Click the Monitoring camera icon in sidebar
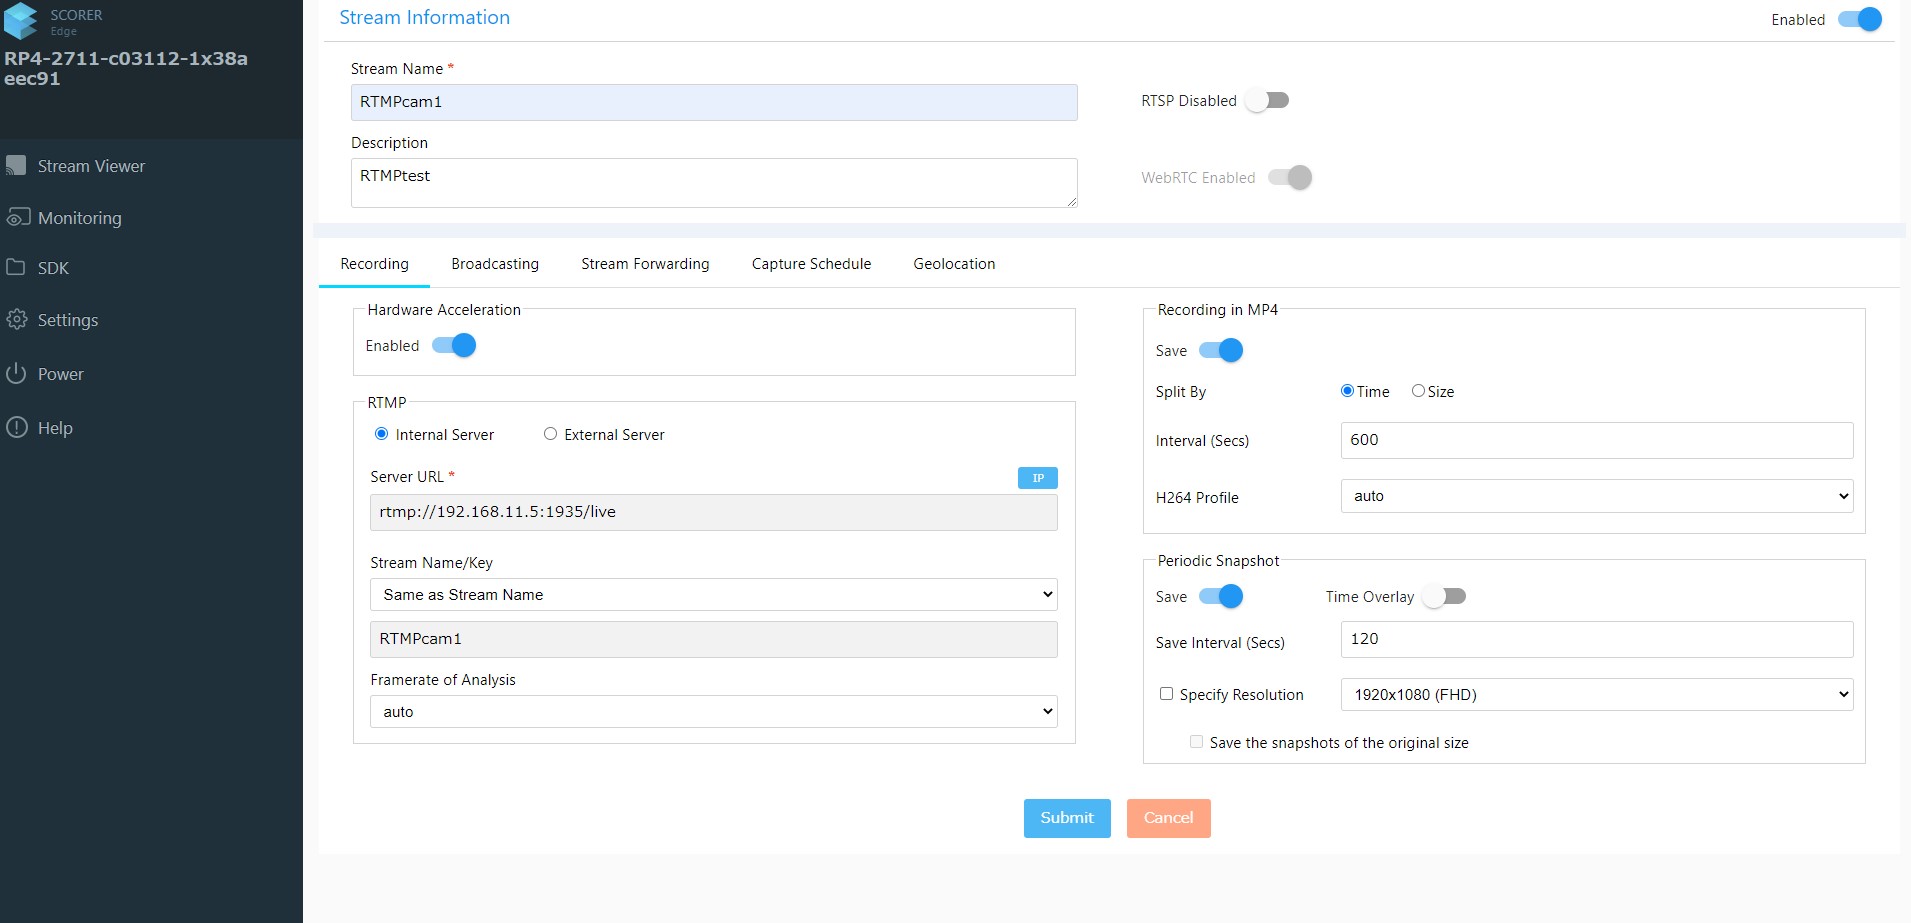The height and width of the screenshot is (923, 1911). pyautogui.click(x=18, y=217)
